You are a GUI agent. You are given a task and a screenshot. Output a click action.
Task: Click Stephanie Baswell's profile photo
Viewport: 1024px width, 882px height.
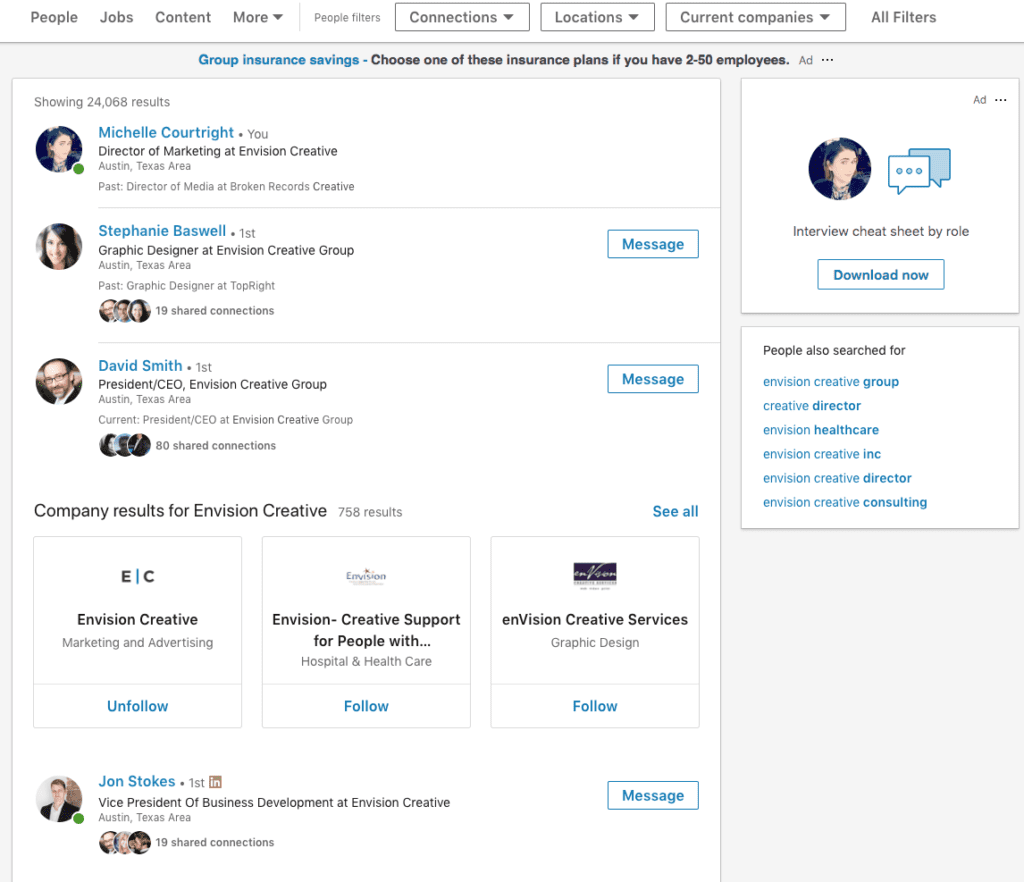point(59,247)
